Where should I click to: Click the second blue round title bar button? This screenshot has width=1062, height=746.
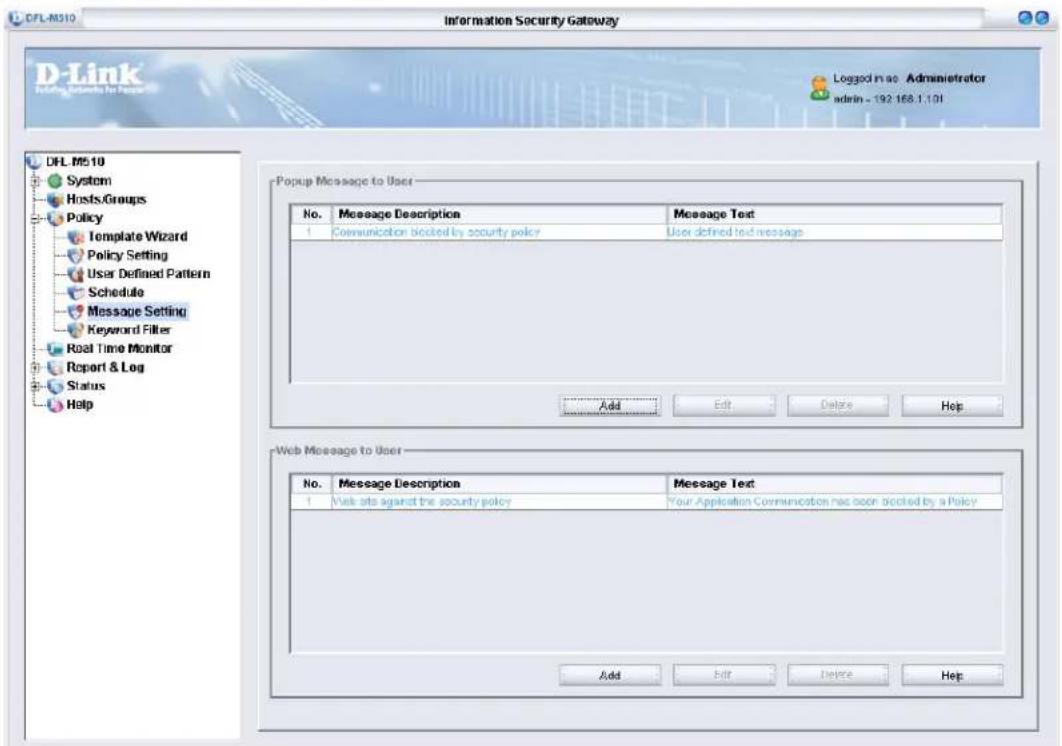pyautogui.click(x=1042, y=18)
